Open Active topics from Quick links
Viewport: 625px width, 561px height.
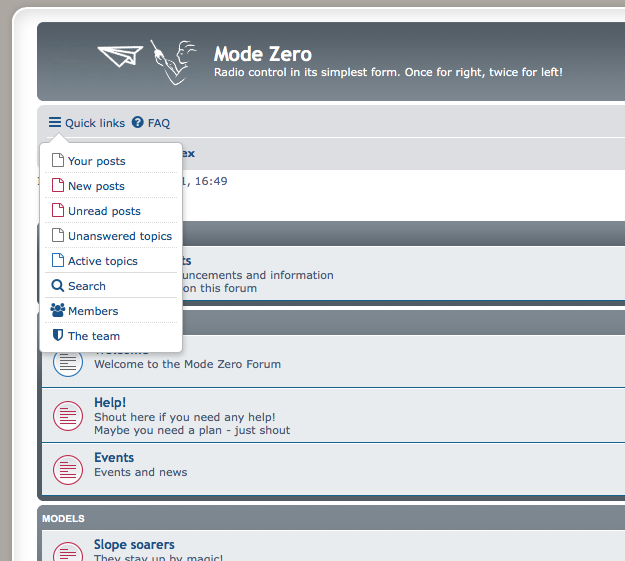[102, 261]
